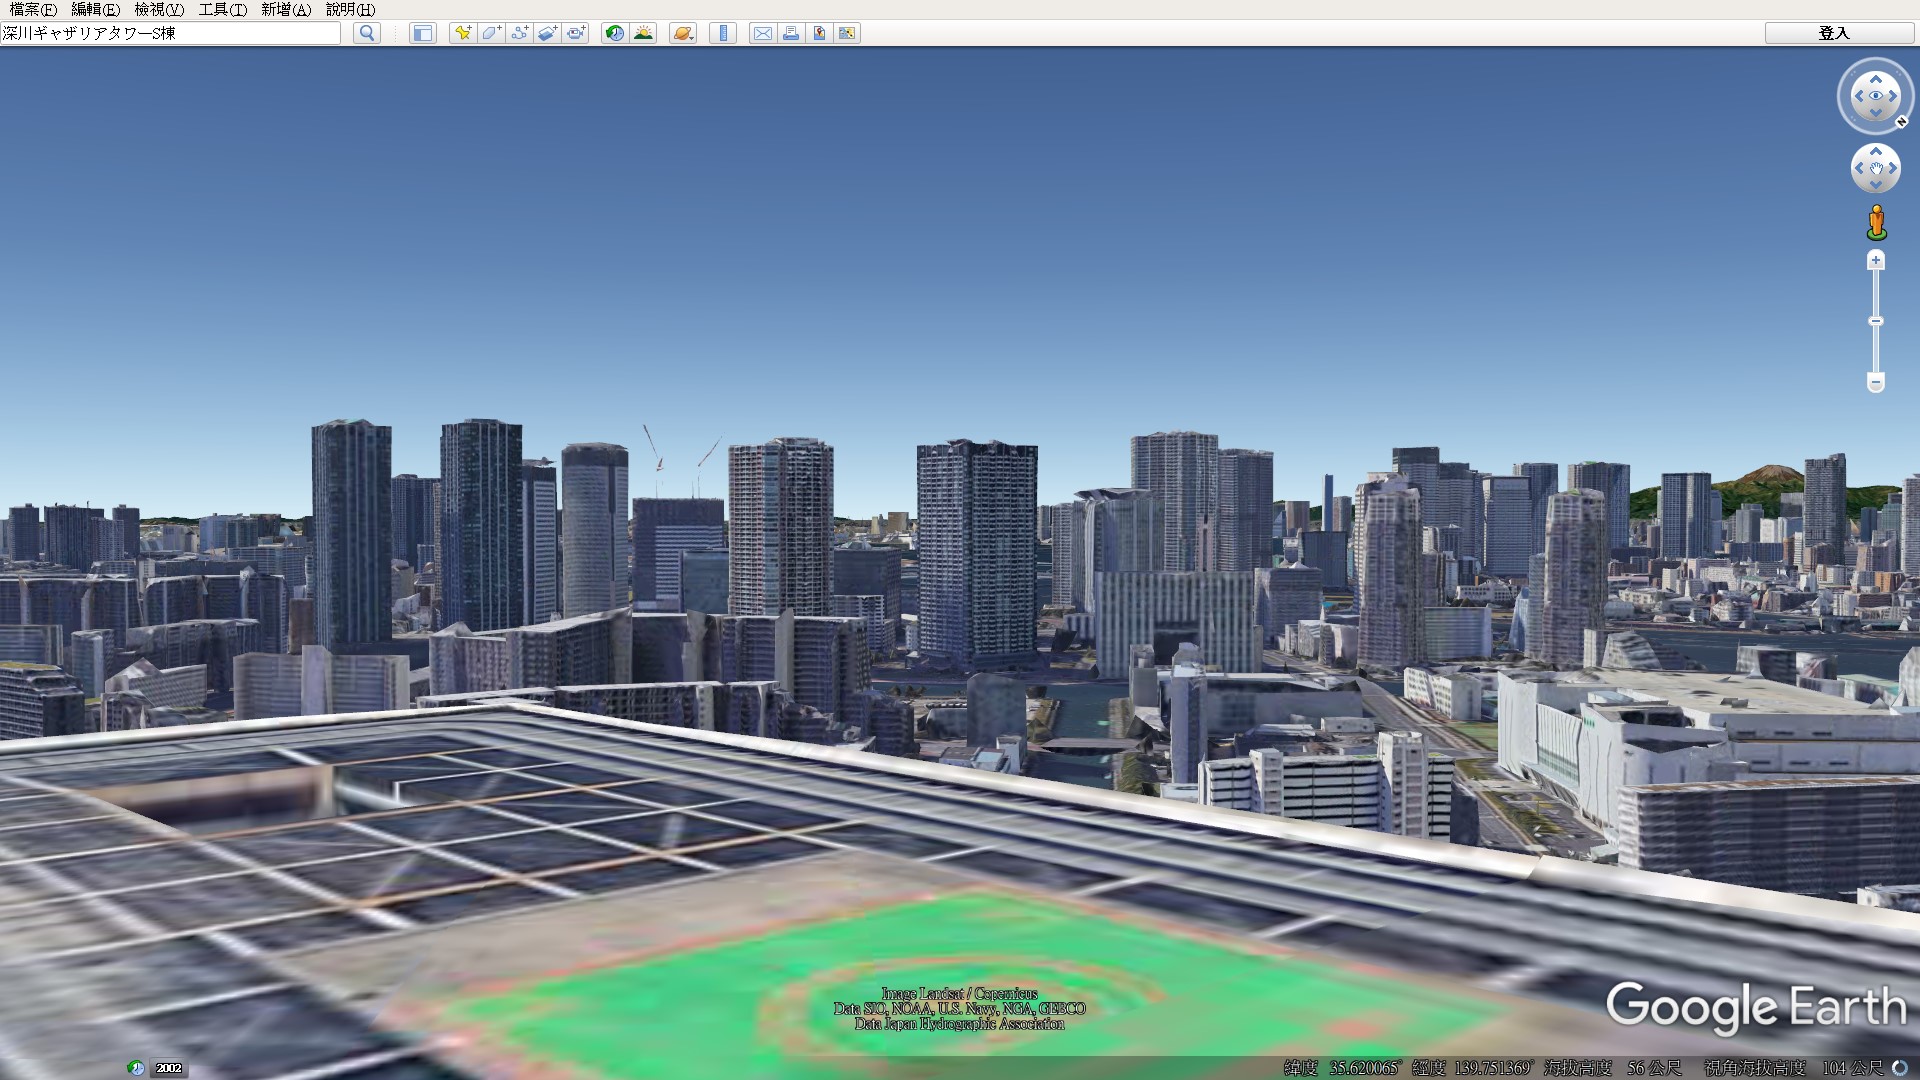Move right with the hand control's right arrow

(1892, 169)
